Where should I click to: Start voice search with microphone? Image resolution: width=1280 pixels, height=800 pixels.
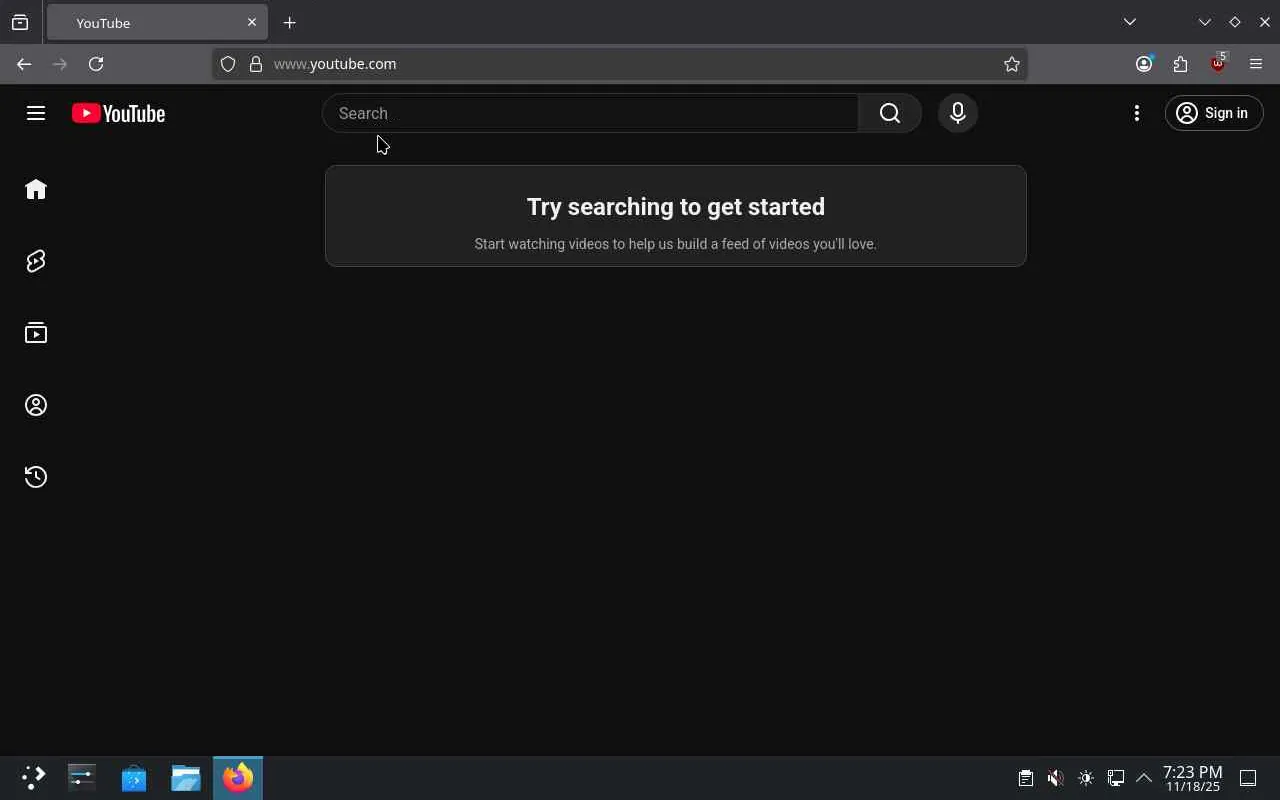click(x=957, y=113)
